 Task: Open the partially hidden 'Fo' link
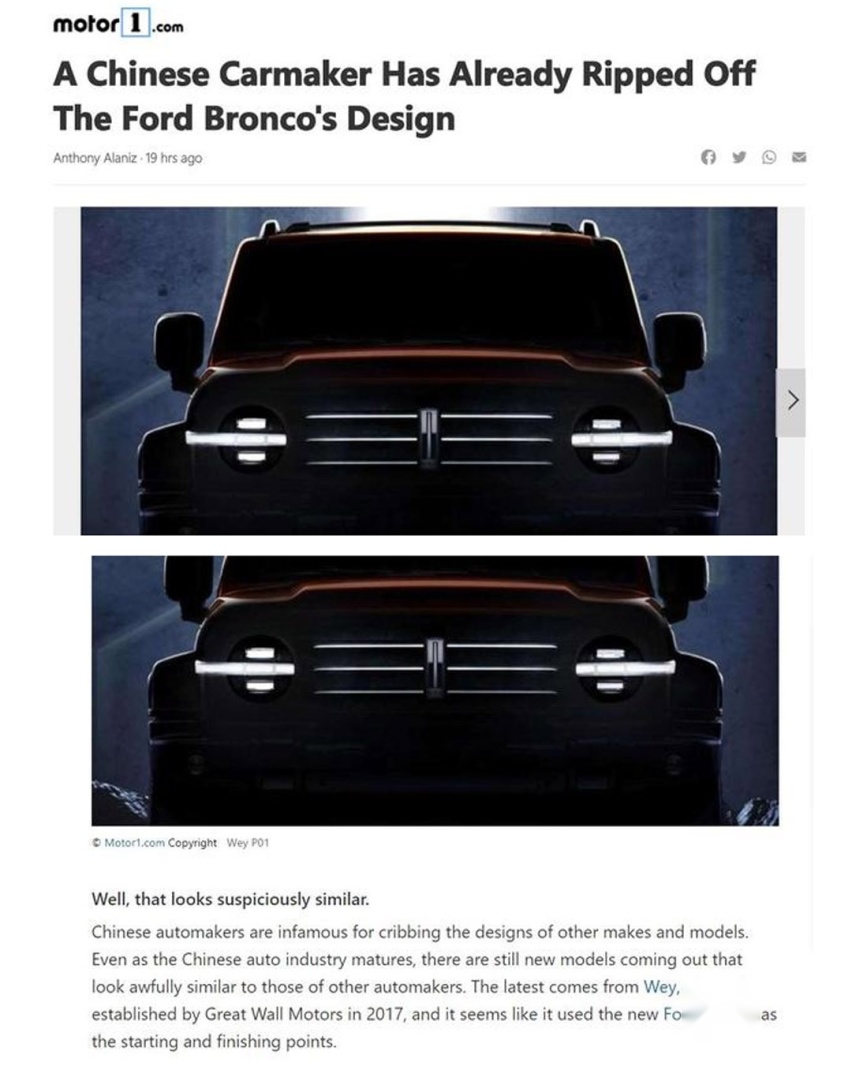[672, 1014]
